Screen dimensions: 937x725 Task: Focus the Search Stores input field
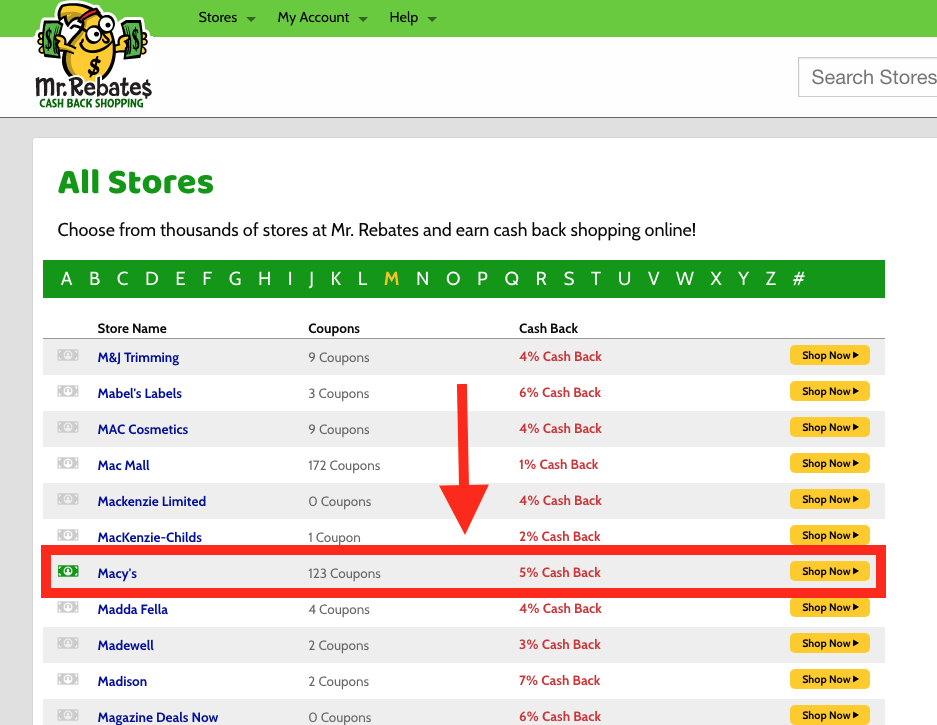point(870,77)
